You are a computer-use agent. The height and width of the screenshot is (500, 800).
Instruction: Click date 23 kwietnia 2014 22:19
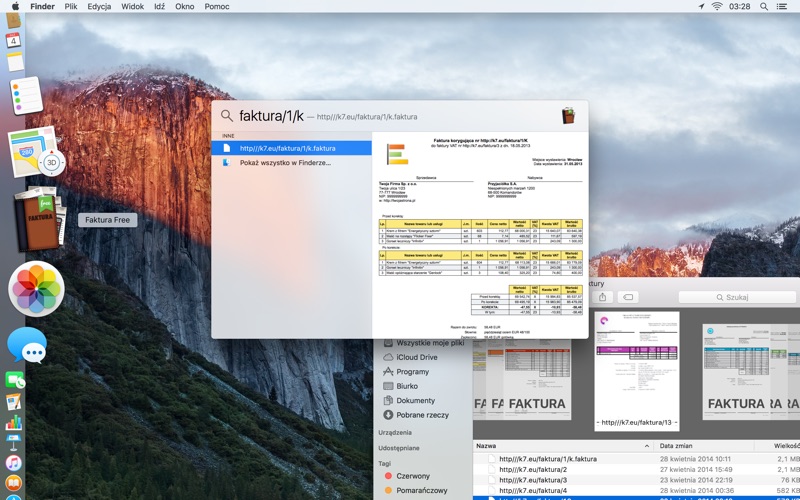tap(696, 480)
